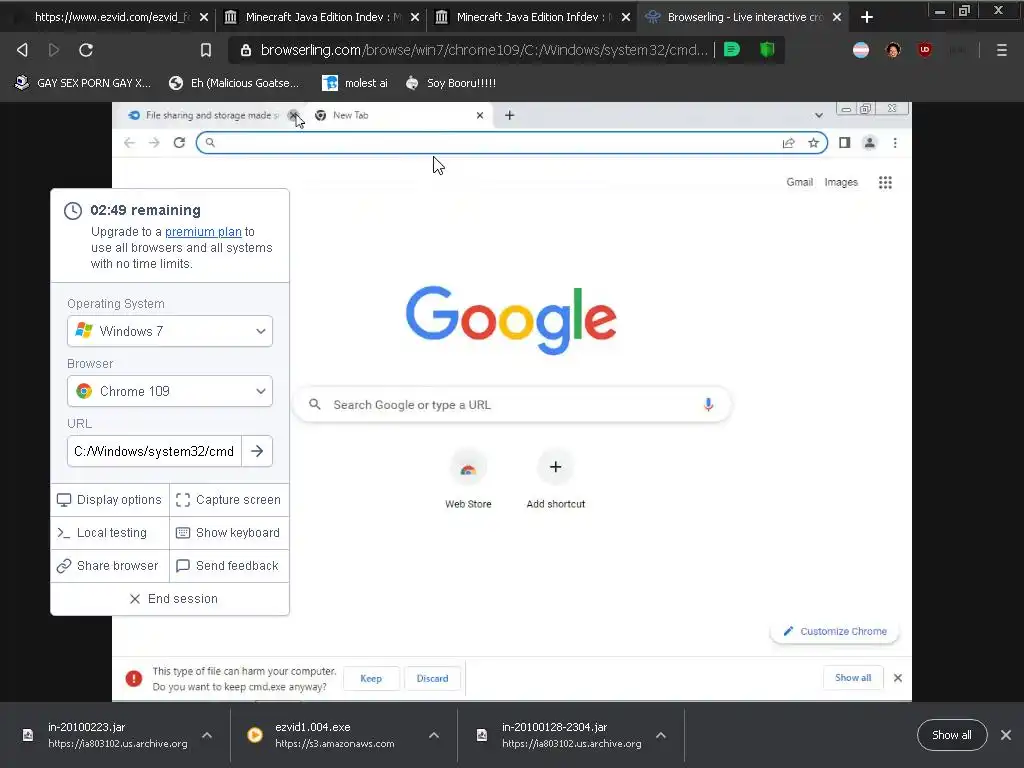The height and width of the screenshot is (768, 1024).
Task: Close the inner New Tab tab
Action: 480,116
